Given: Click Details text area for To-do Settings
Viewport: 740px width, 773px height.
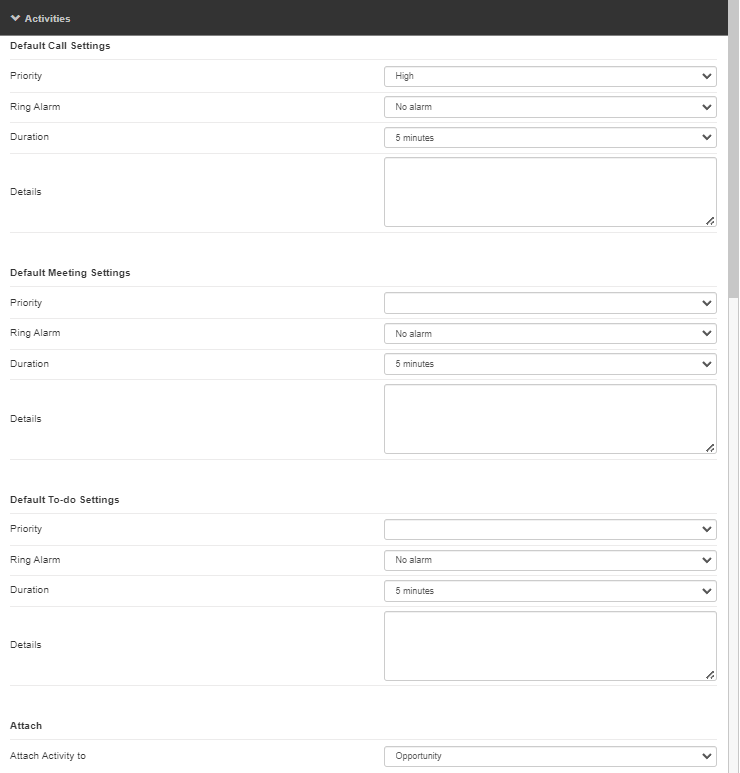Looking at the screenshot, I should coord(549,645).
